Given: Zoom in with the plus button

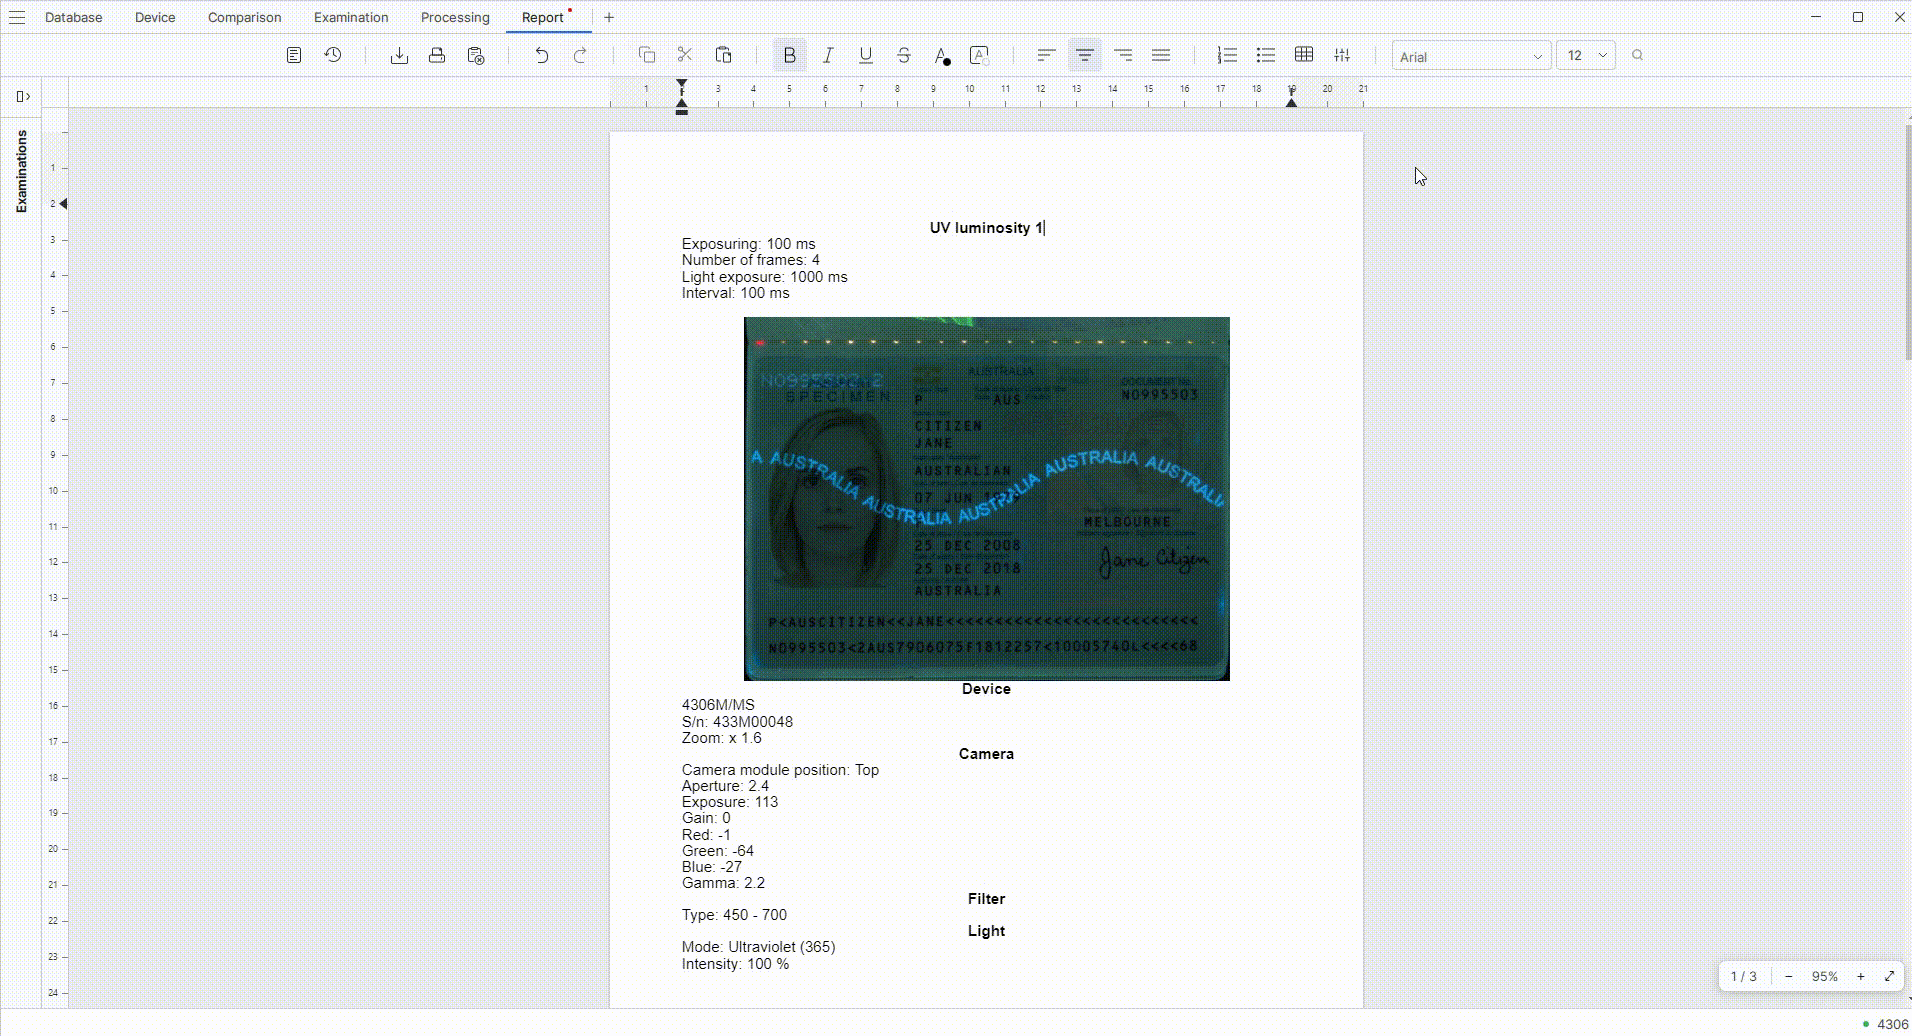Looking at the screenshot, I should [x=1861, y=976].
